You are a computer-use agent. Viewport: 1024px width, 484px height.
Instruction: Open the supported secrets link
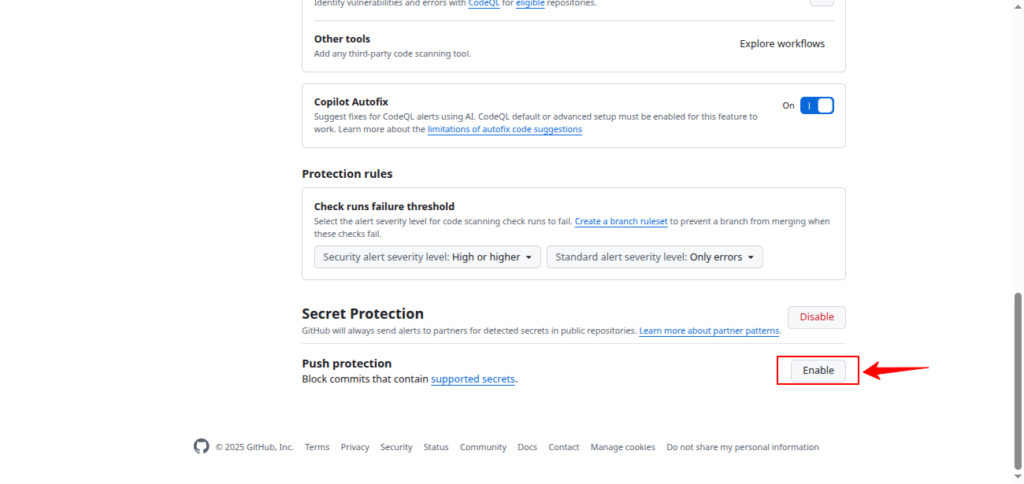tap(473, 380)
